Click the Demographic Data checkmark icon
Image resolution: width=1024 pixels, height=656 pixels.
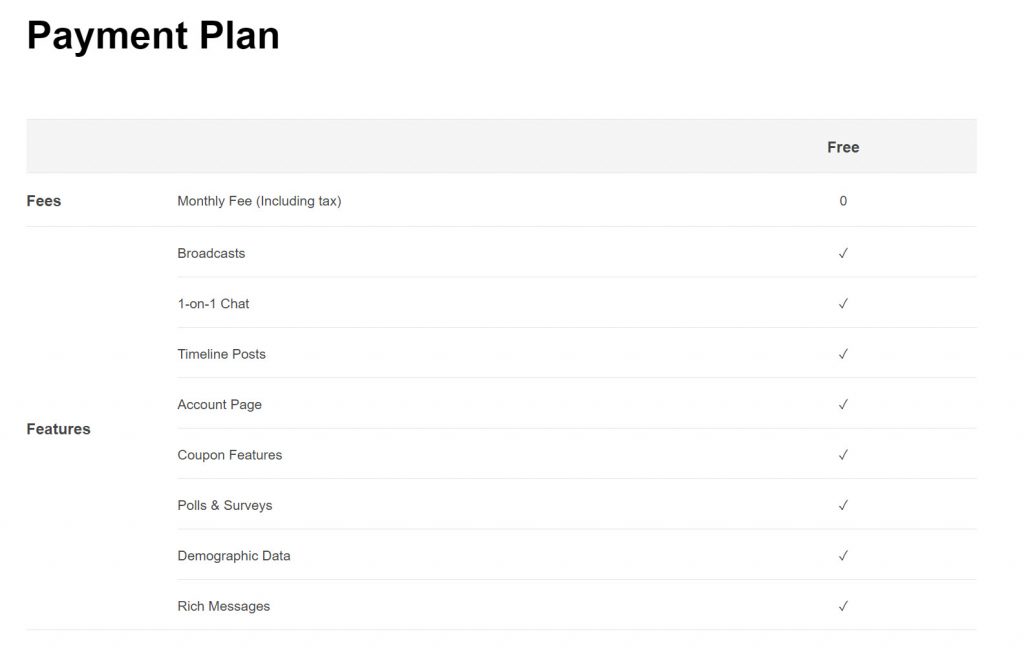[x=843, y=555]
